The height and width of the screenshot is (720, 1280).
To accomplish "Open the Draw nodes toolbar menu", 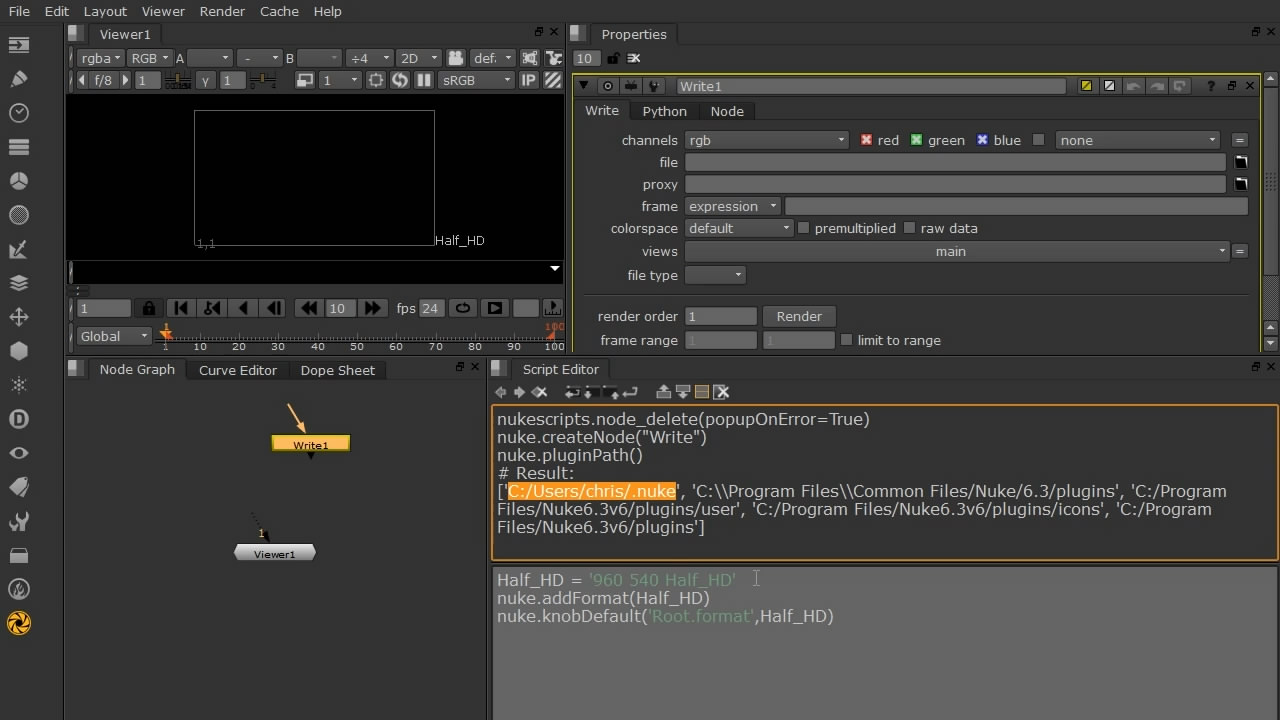I will pyautogui.click(x=18, y=79).
